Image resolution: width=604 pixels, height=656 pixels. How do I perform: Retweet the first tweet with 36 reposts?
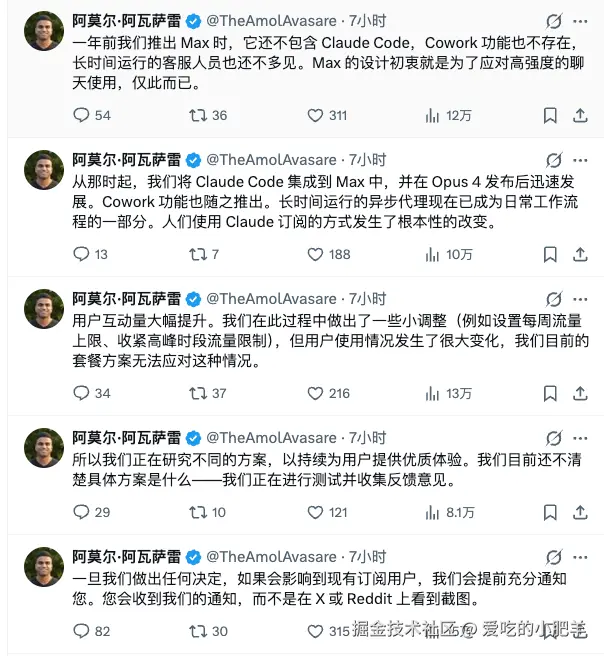coord(198,116)
